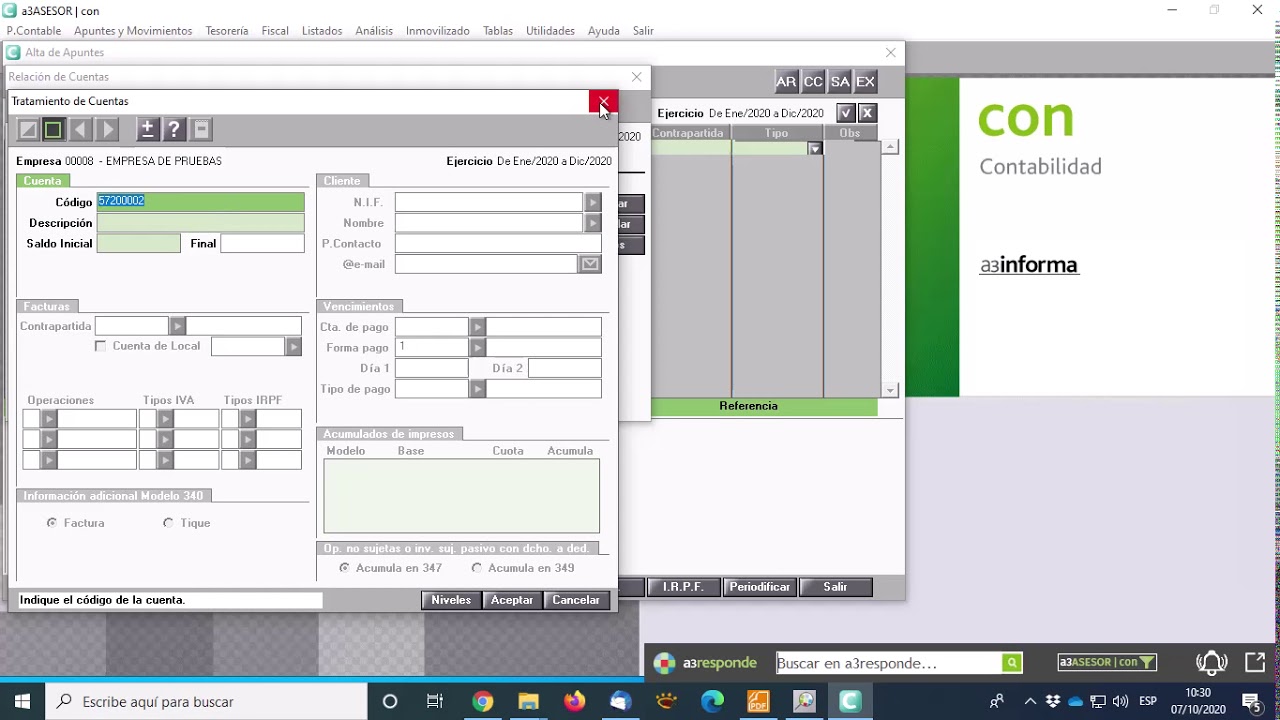1280x720 pixels.
Task: Open Firefox from the taskbar
Action: (x=574, y=701)
